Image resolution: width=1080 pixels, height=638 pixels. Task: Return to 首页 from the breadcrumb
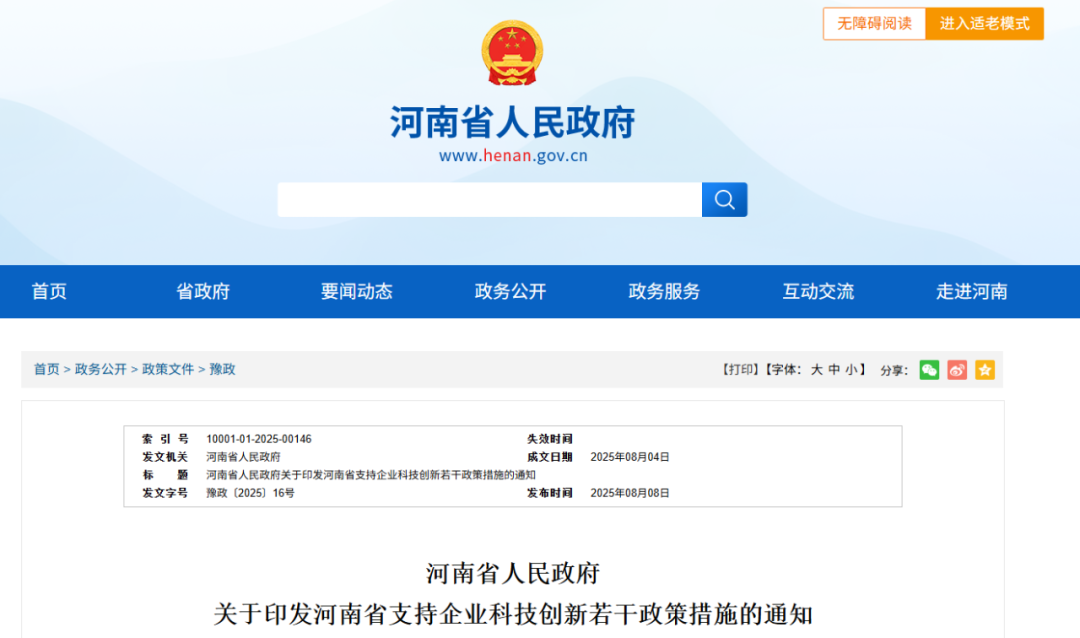(47, 369)
